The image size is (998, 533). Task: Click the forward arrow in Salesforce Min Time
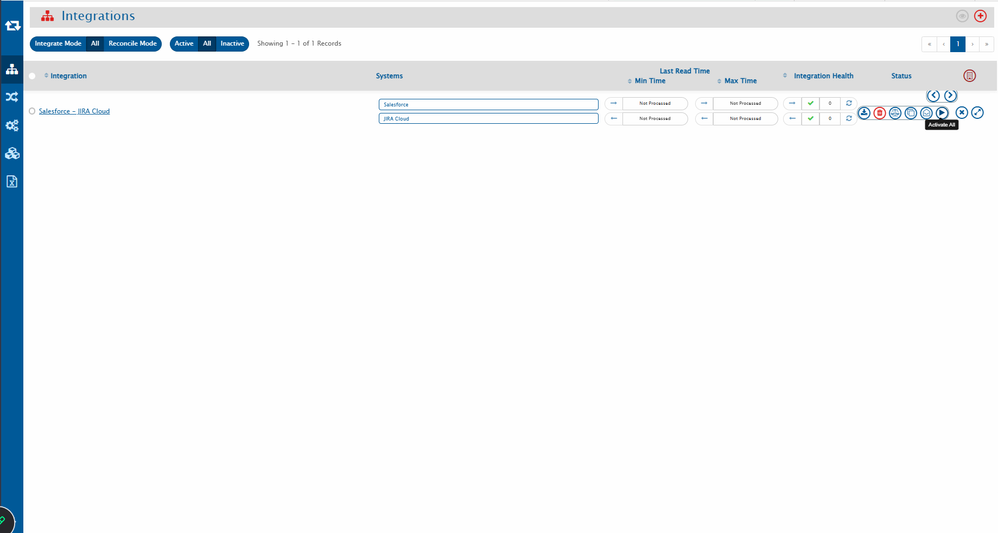click(614, 103)
